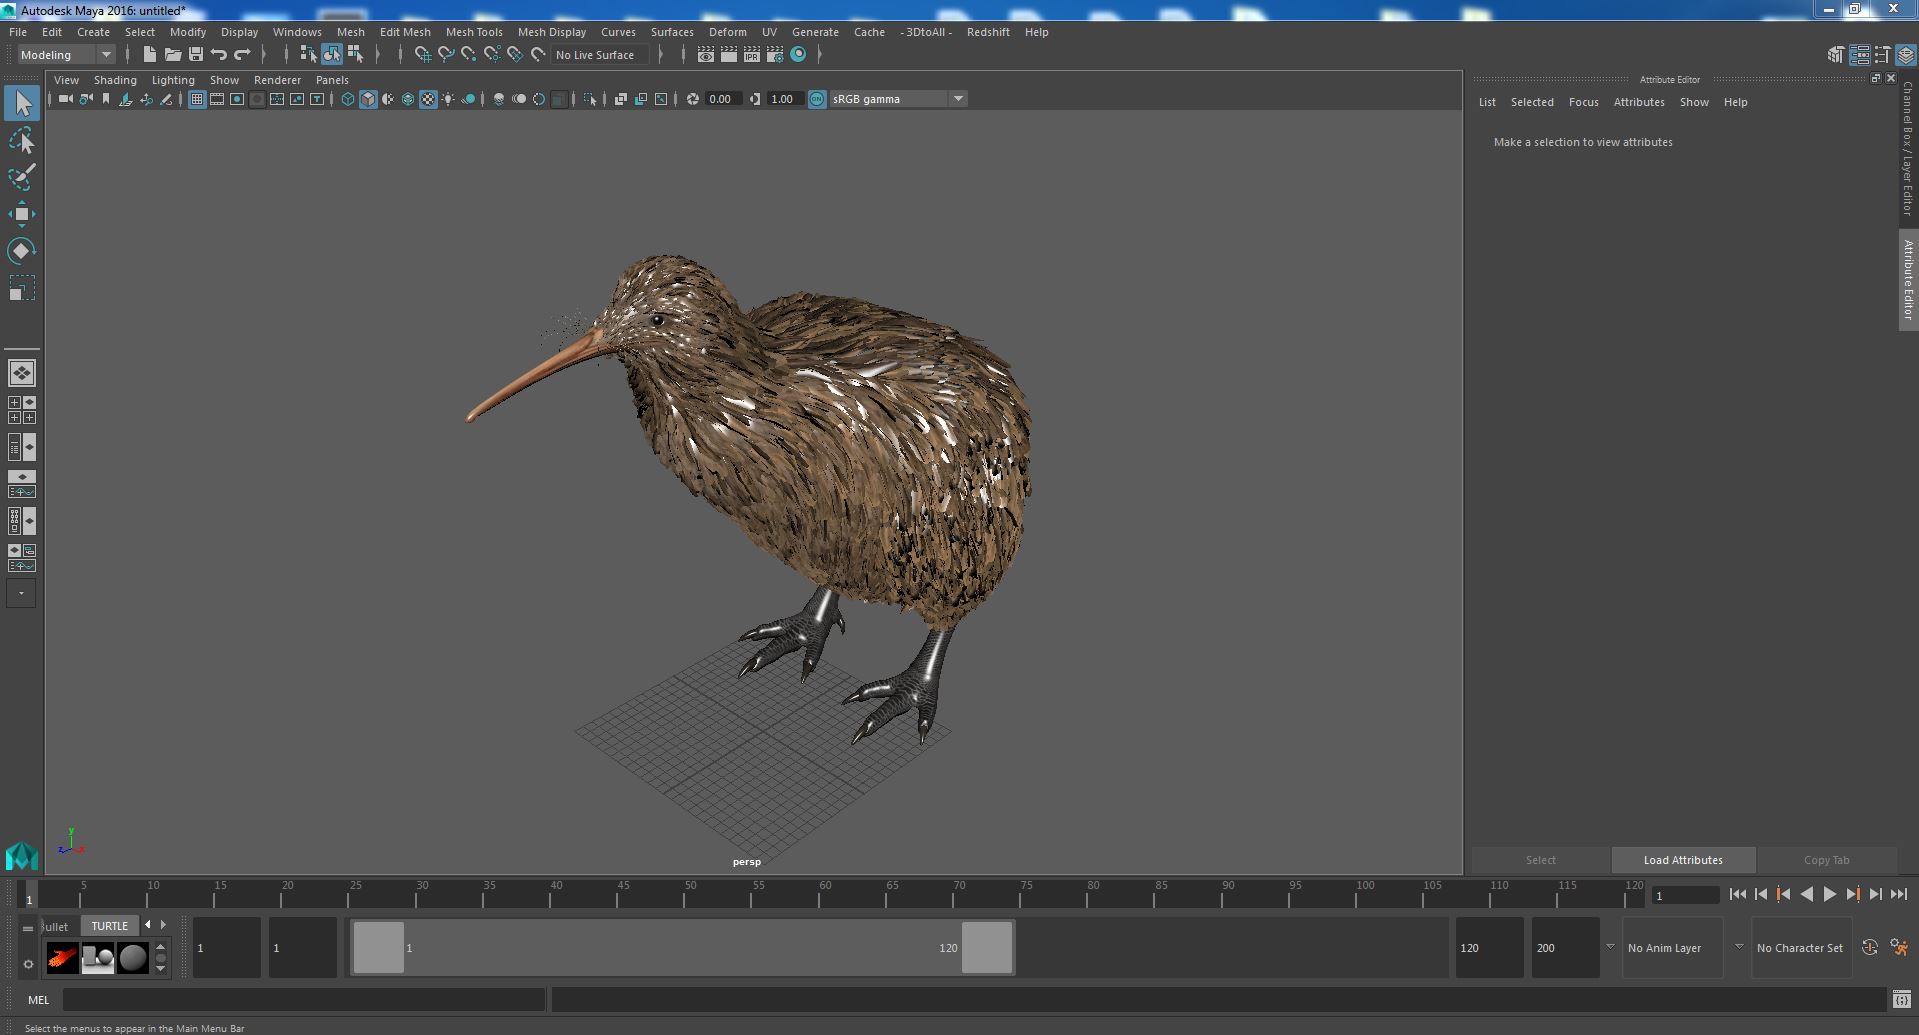Go to start of playback range
The image size is (1919, 1035).
pos(1737,895)
